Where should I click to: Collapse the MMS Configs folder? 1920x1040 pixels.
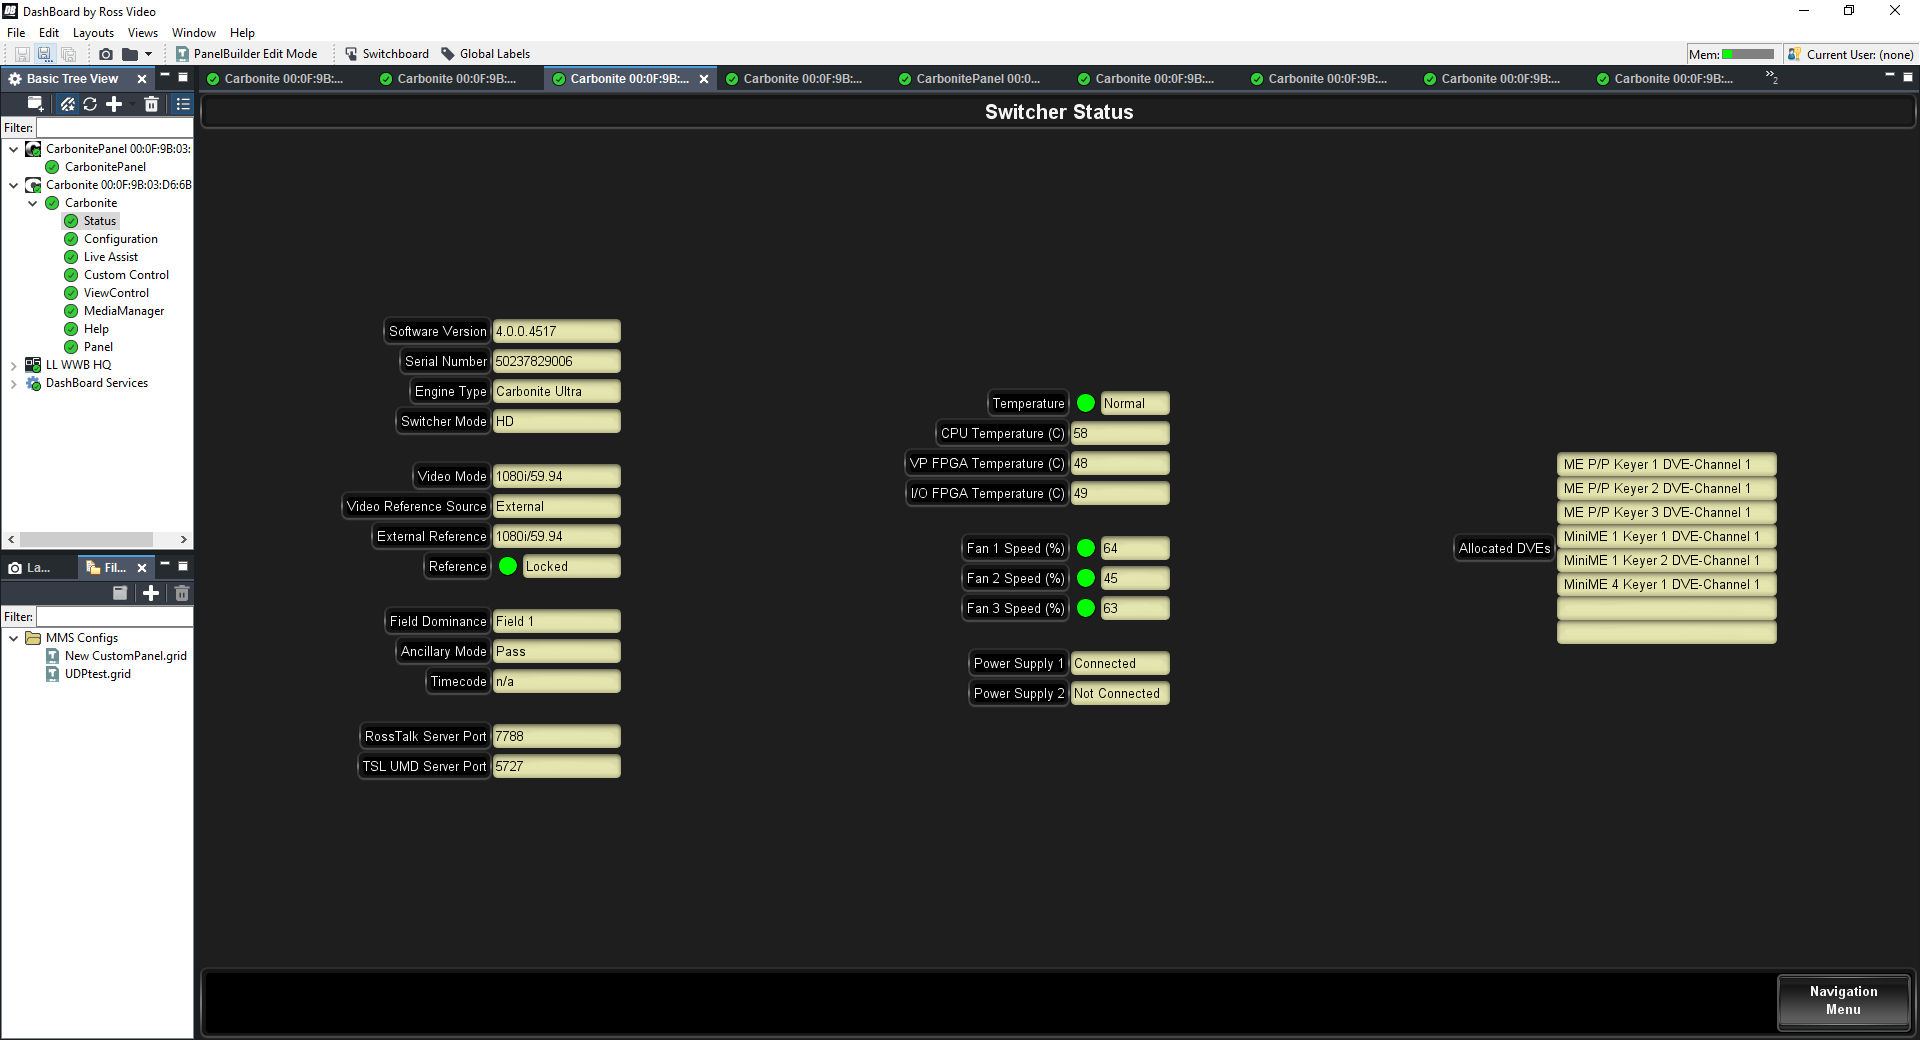[13, 638]
